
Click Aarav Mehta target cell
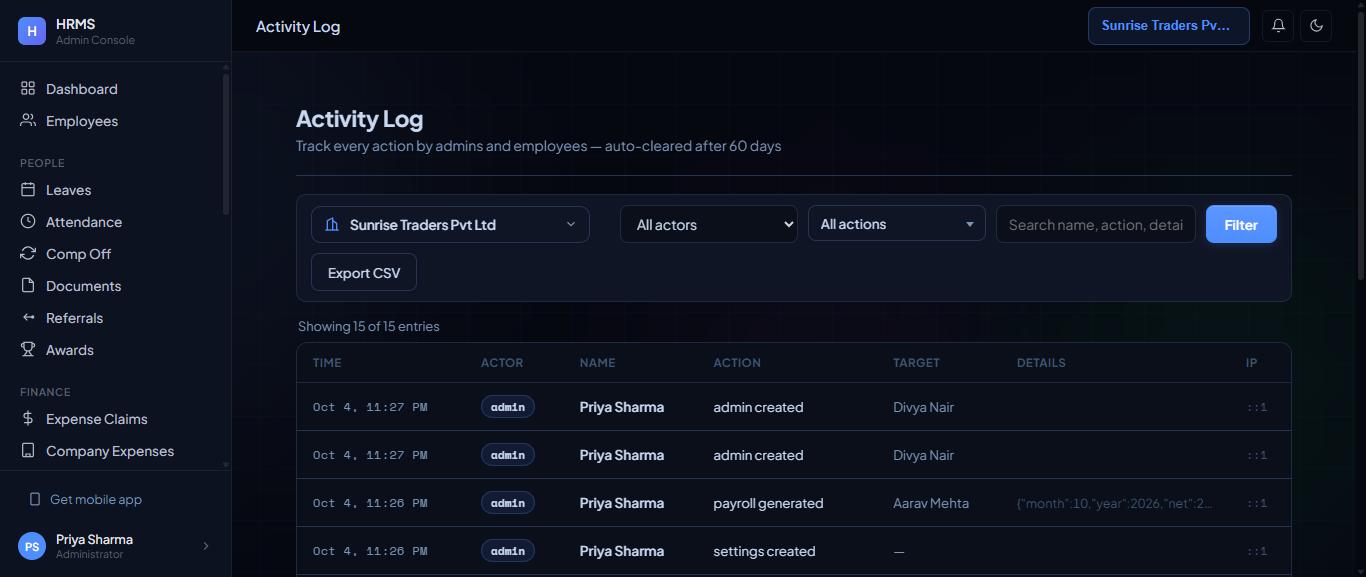click(931, 503)
